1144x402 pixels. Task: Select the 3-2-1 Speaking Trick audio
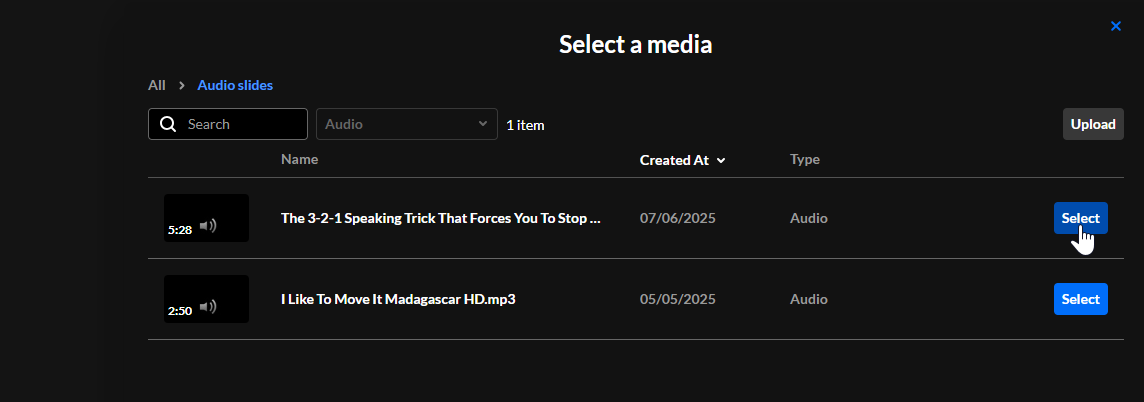click(1080, 218)
